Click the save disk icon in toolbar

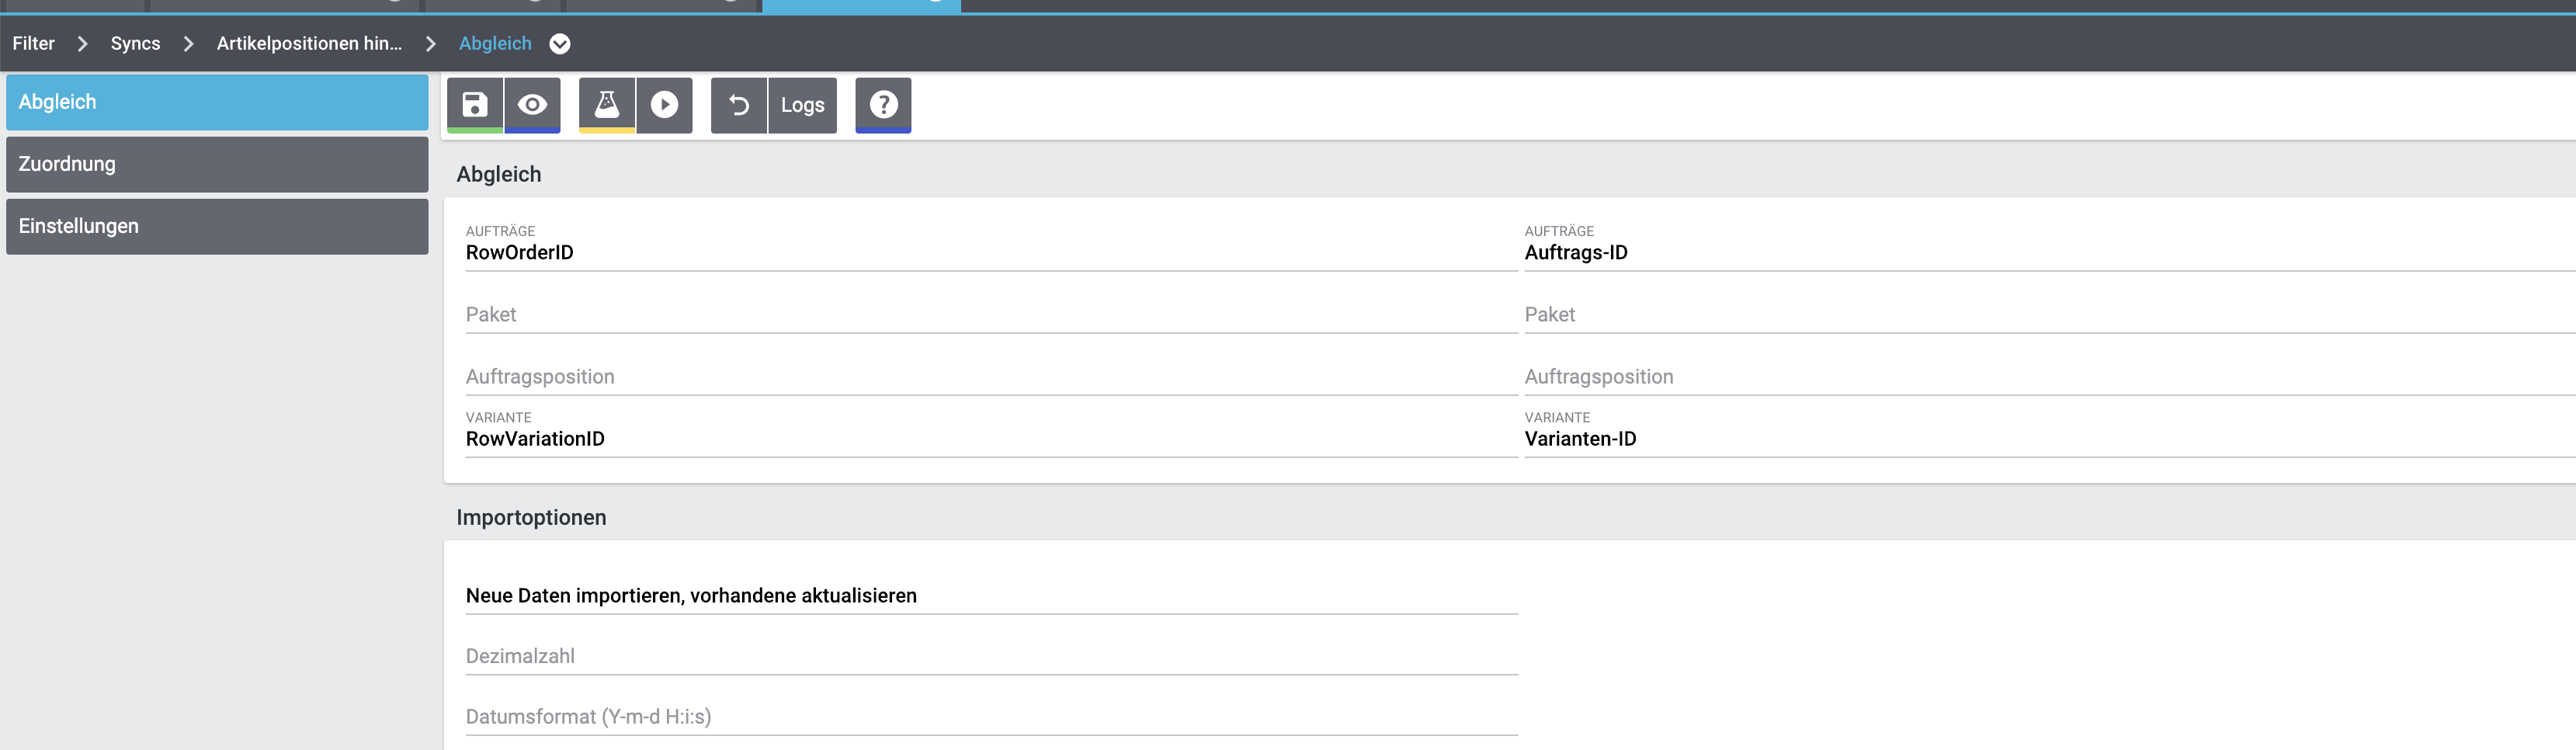point(474,105)
